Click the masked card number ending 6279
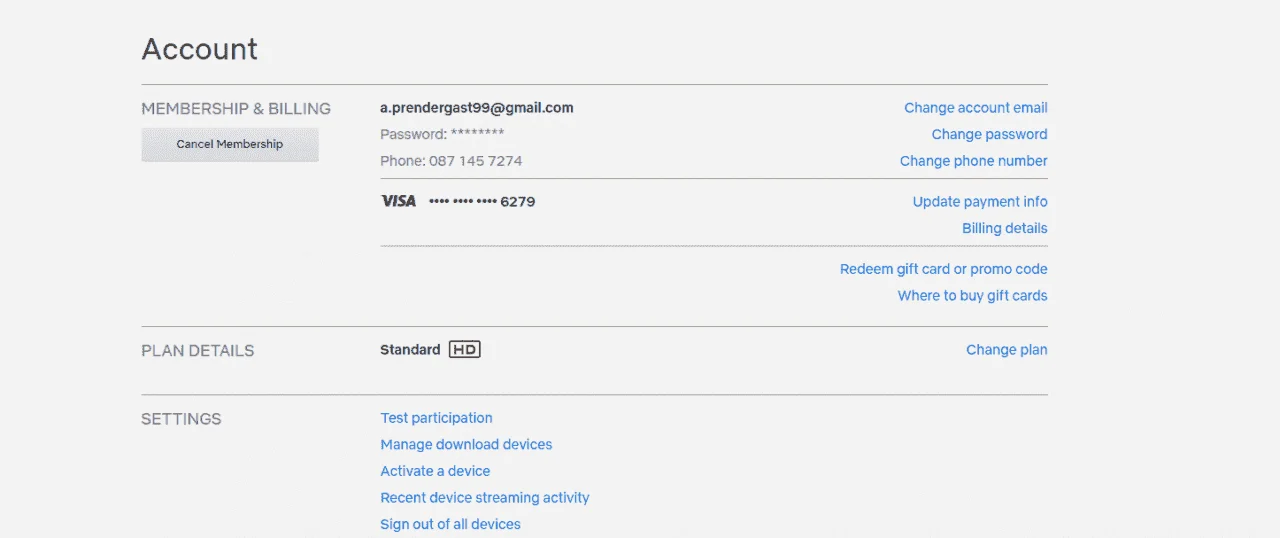 (x=482, y=202)
